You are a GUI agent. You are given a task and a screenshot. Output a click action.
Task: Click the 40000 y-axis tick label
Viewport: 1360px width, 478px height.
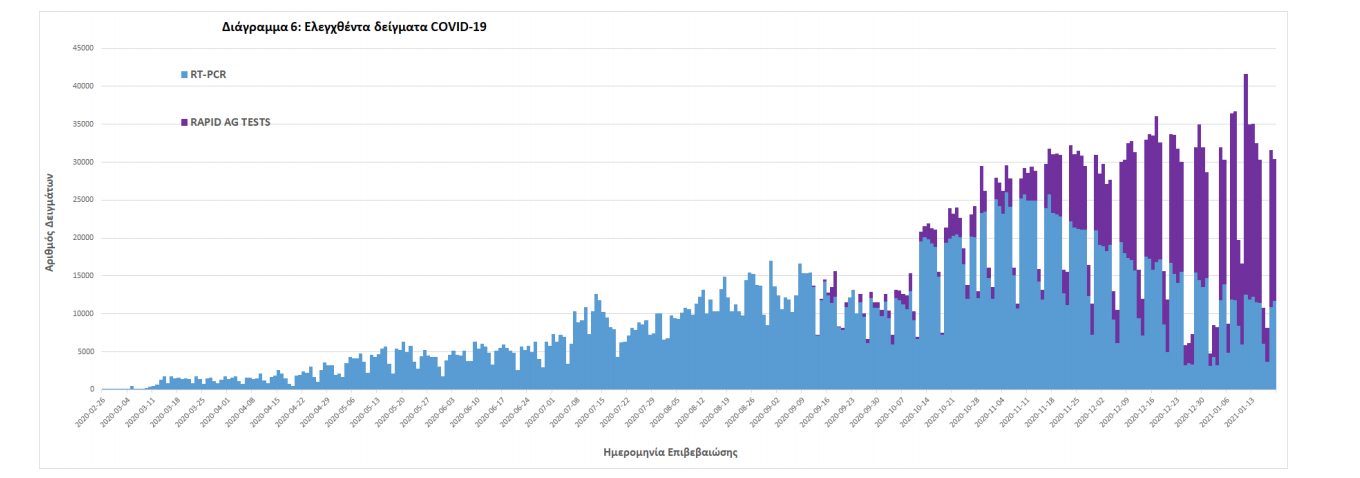(82, 86)
